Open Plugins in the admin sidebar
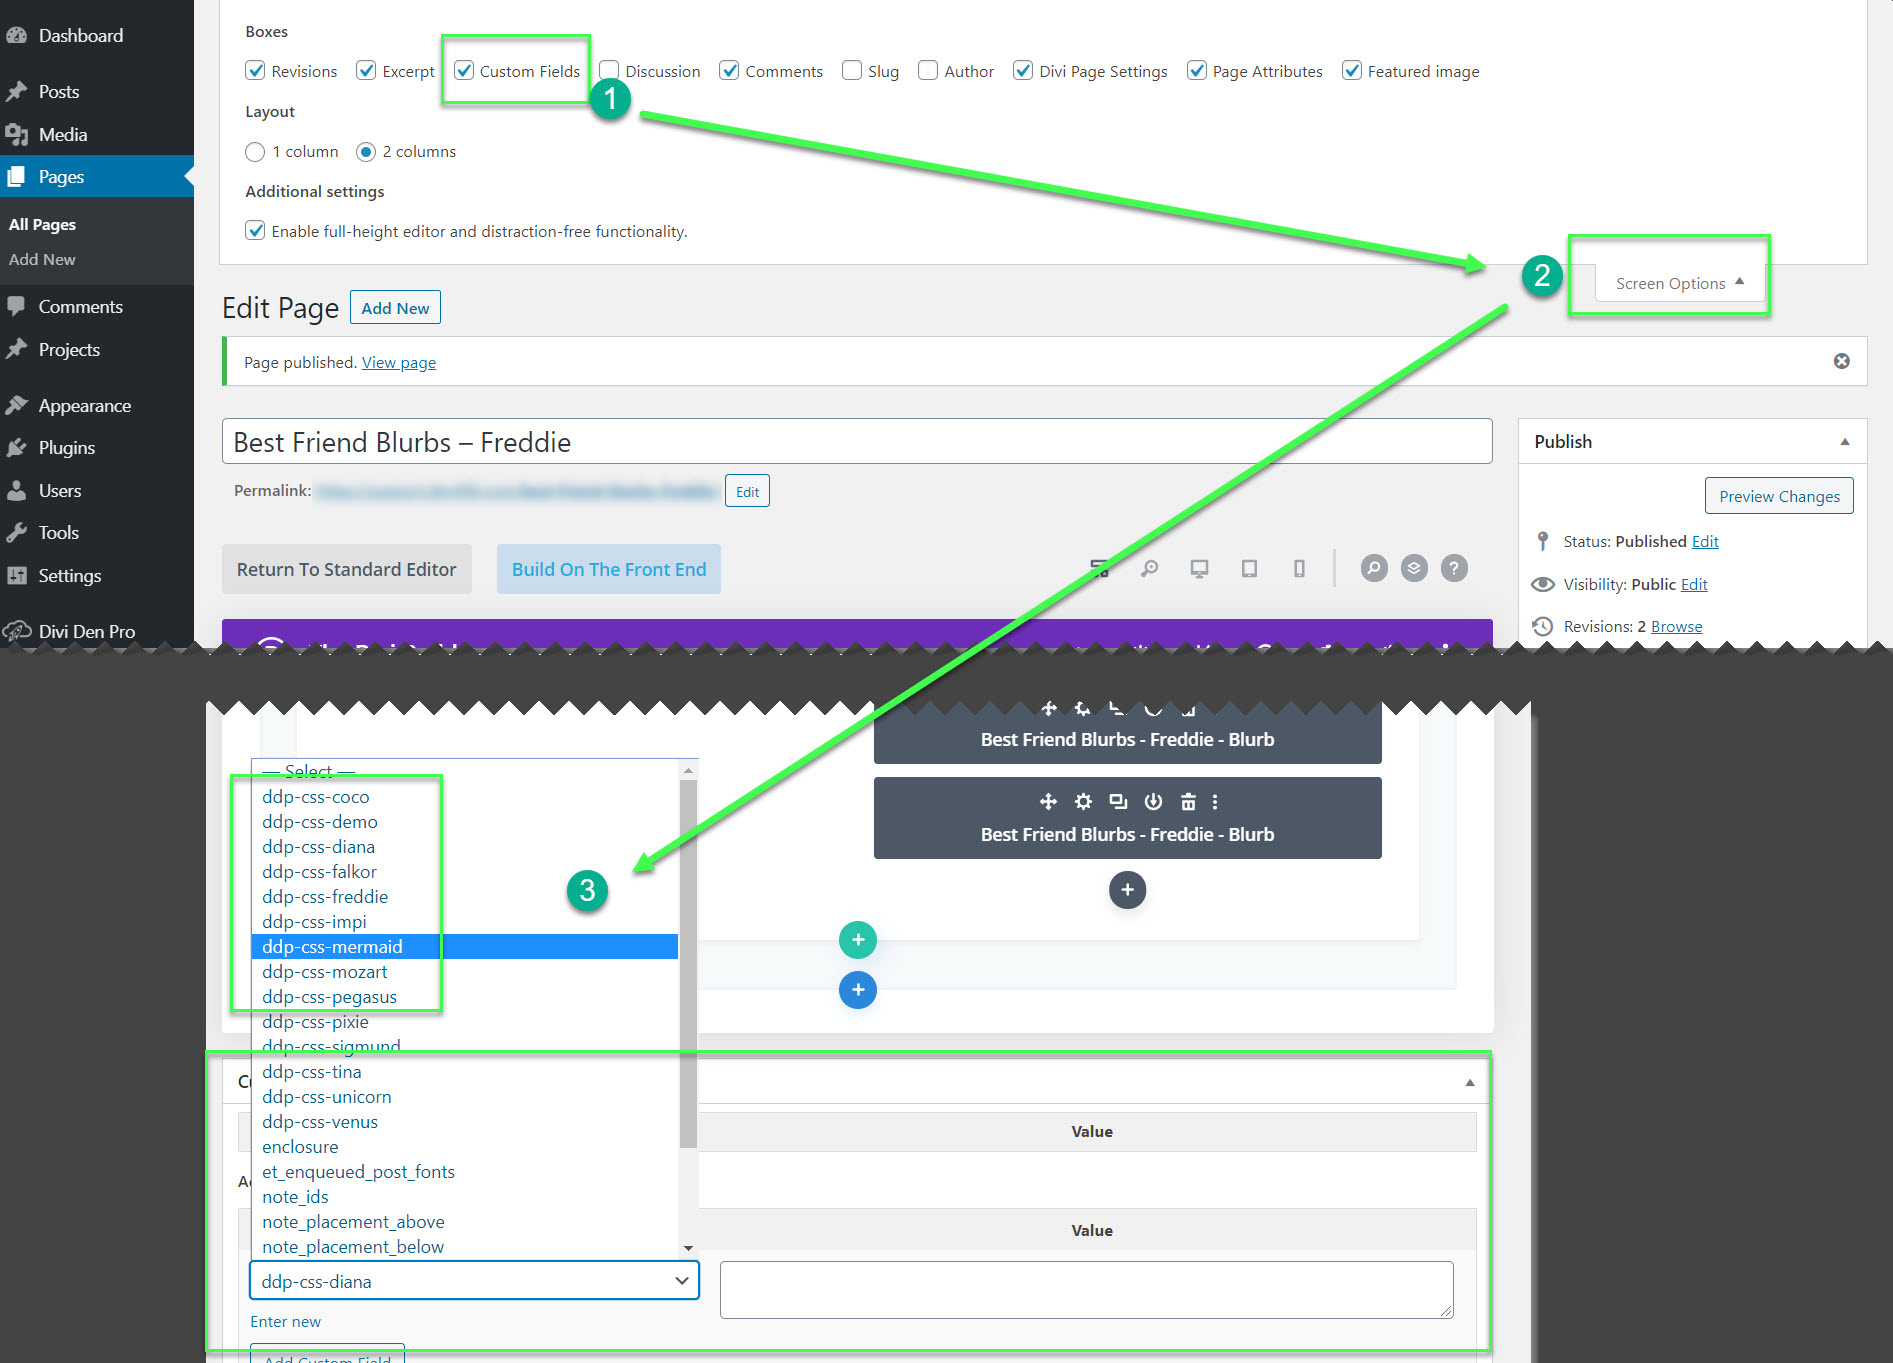This screenshot has height=1363, width=1893. pyautogui.click(x=66, y=448)
